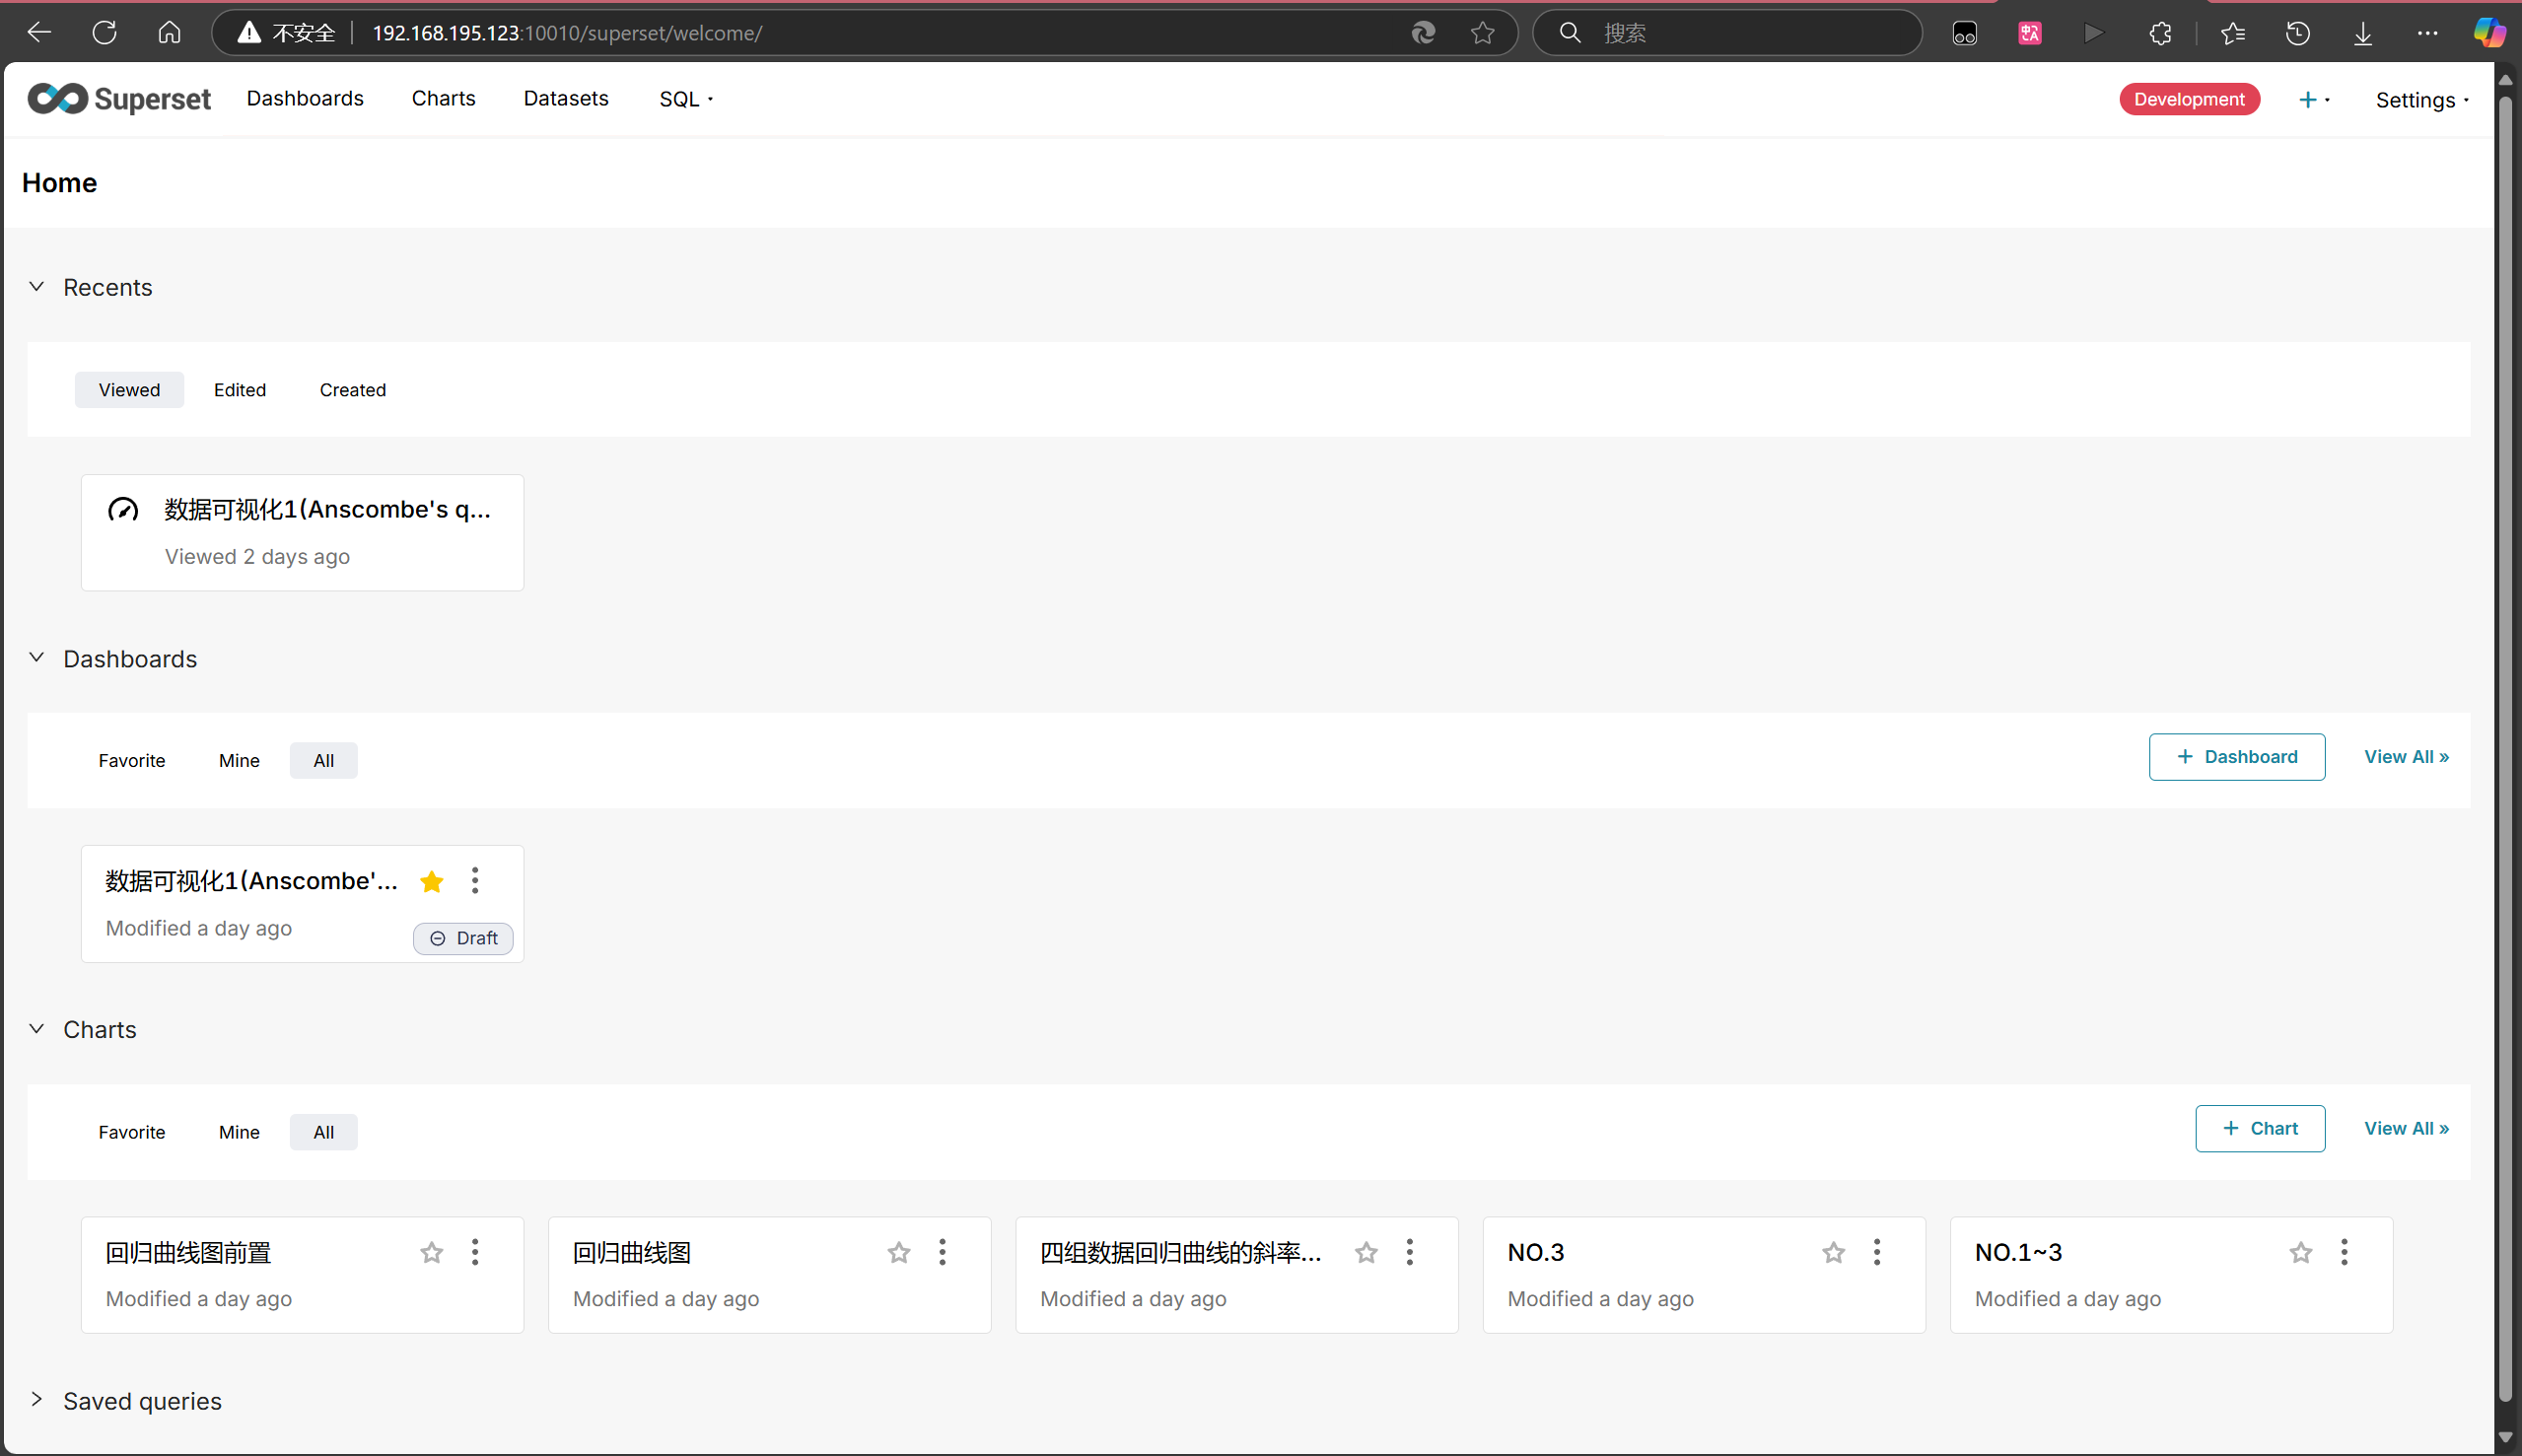The height and width of the screenshot is (1456, 2522).
Task: Click View All link for Charts
Action: click(x=2406, y=1128)
